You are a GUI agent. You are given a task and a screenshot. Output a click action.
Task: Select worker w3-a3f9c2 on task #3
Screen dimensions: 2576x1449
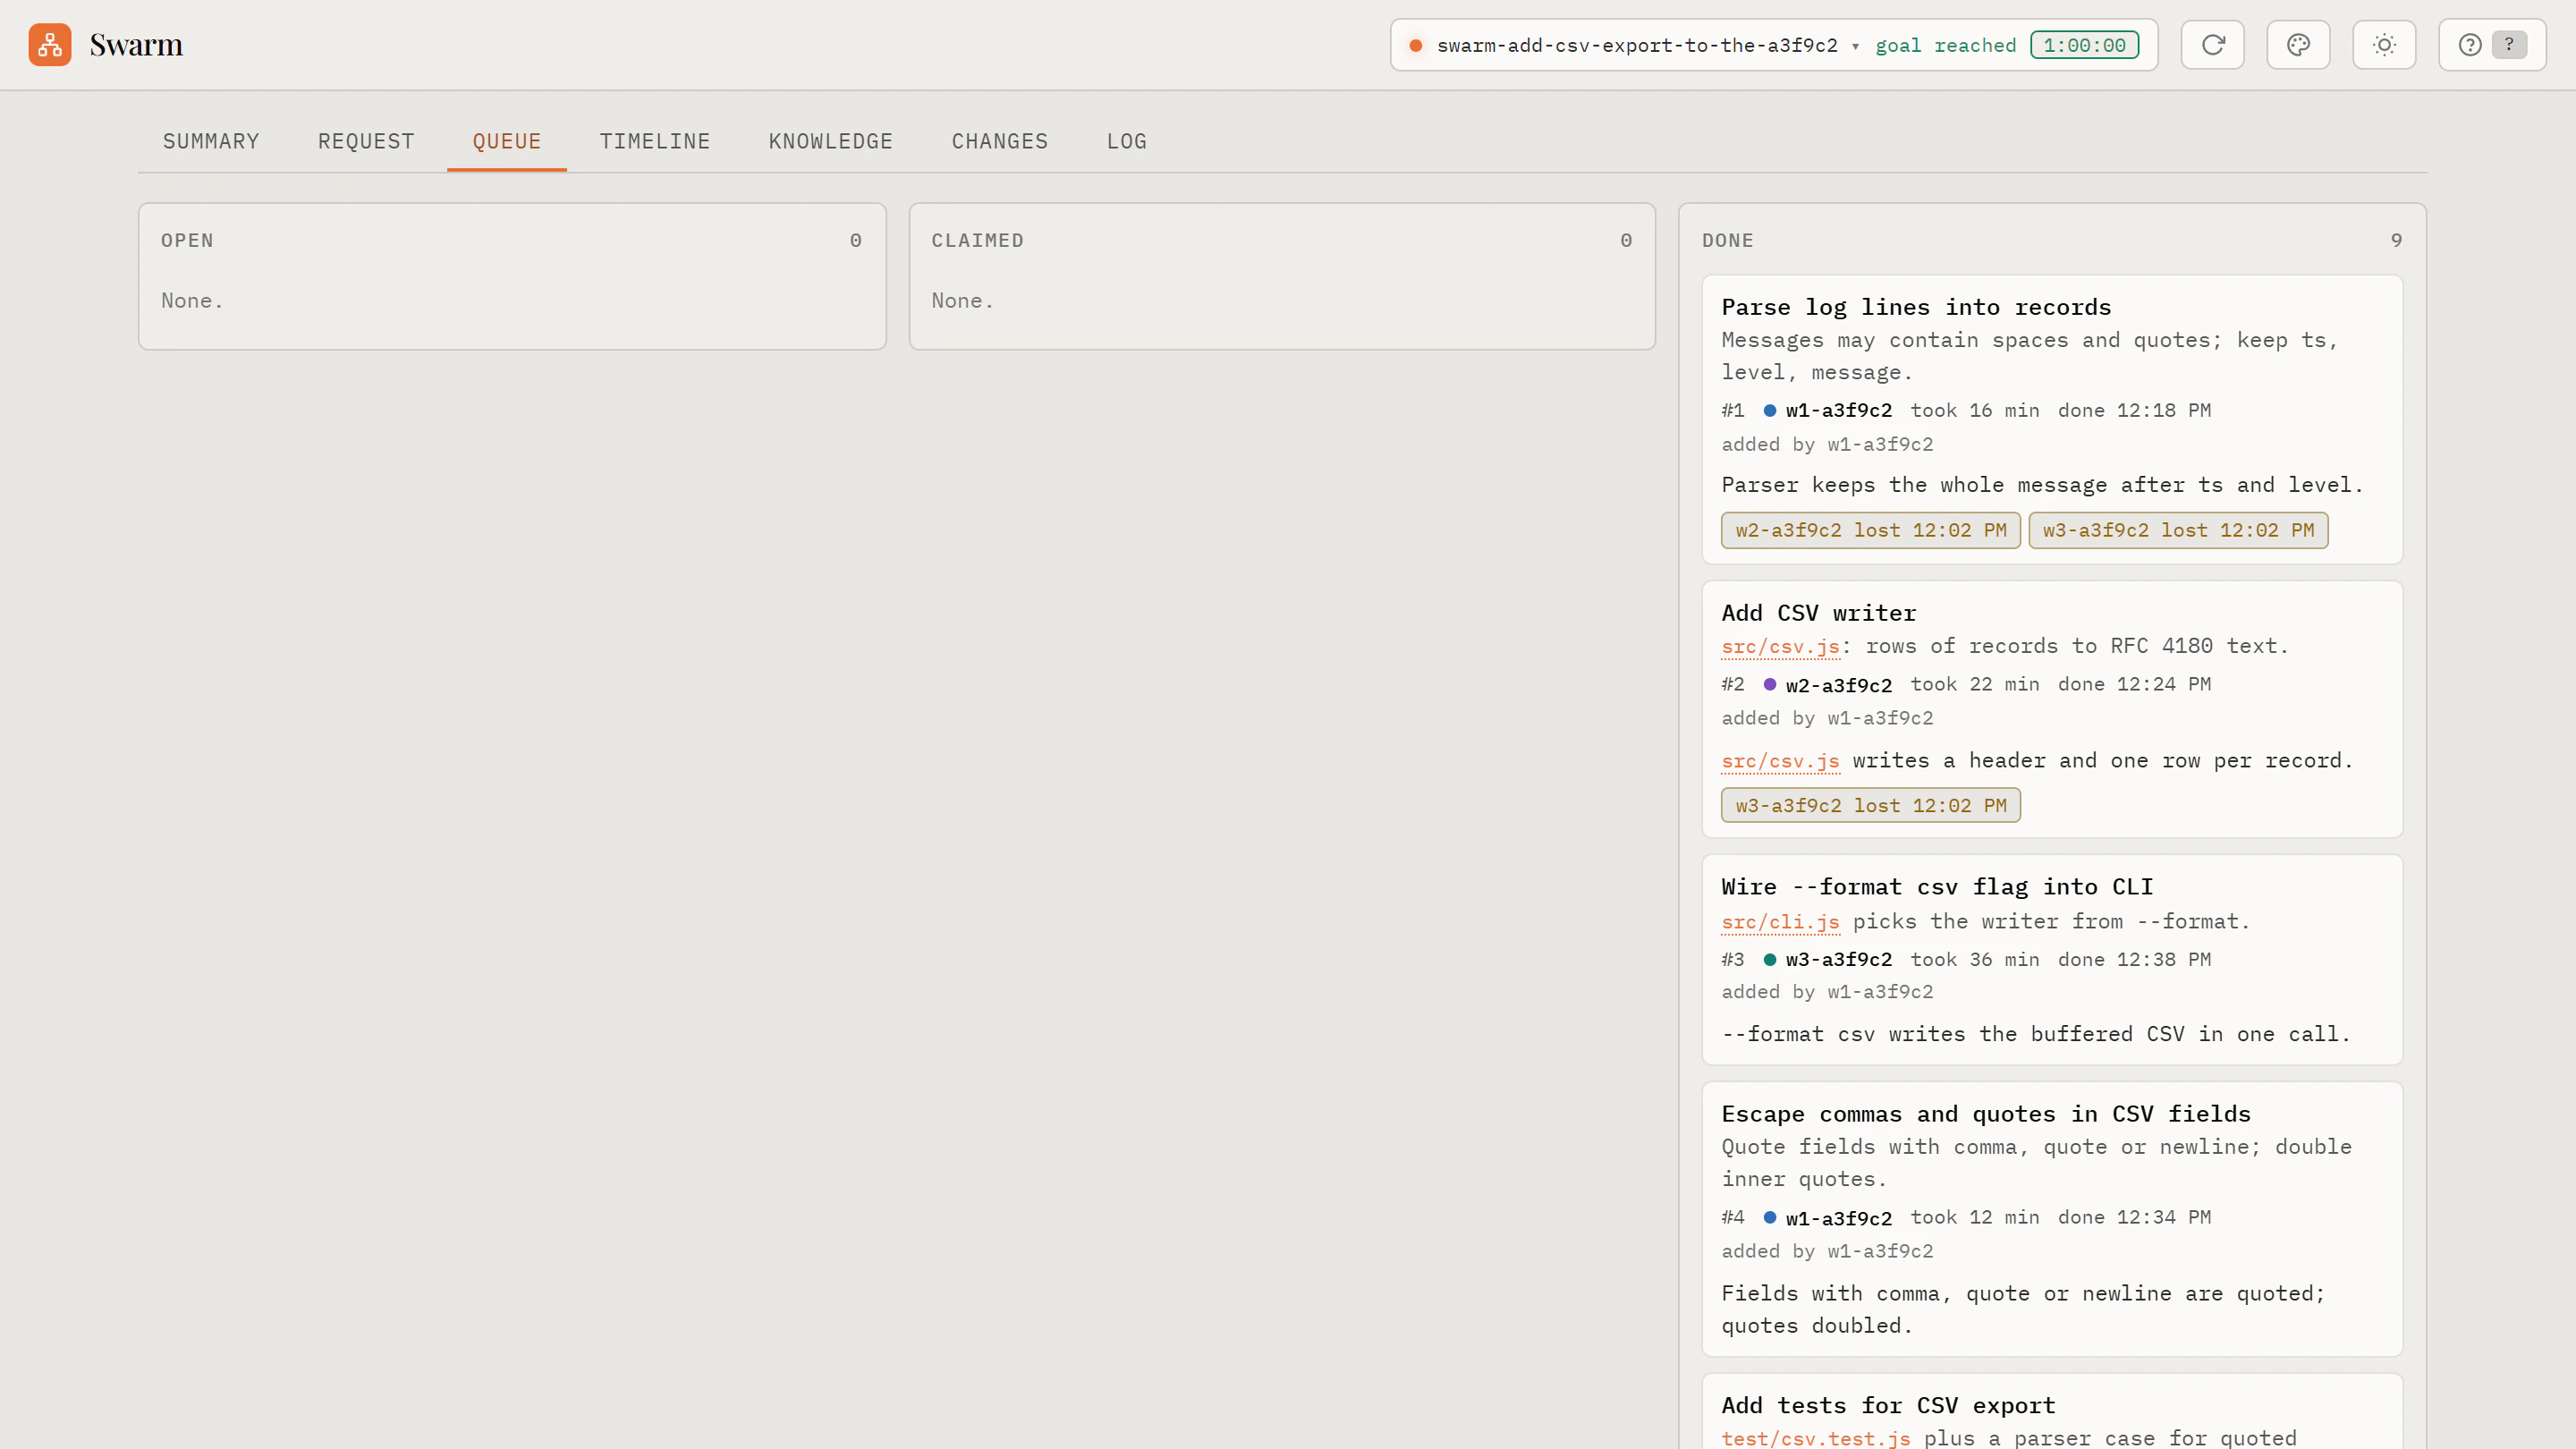(x=1838, y=959)
